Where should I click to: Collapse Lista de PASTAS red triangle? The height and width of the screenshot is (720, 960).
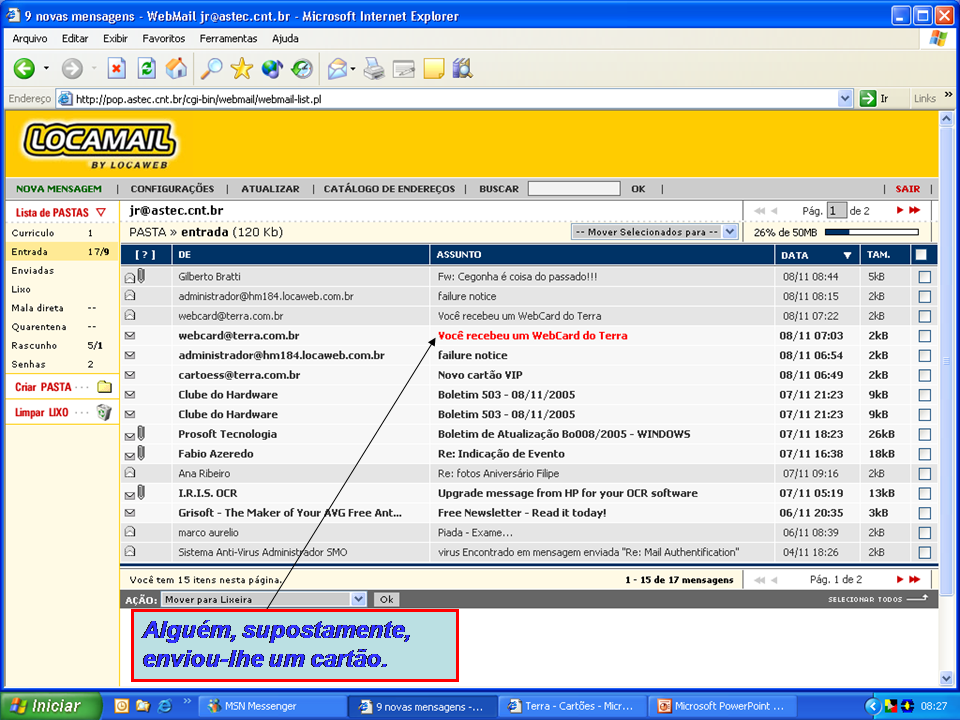pos(101,212)
